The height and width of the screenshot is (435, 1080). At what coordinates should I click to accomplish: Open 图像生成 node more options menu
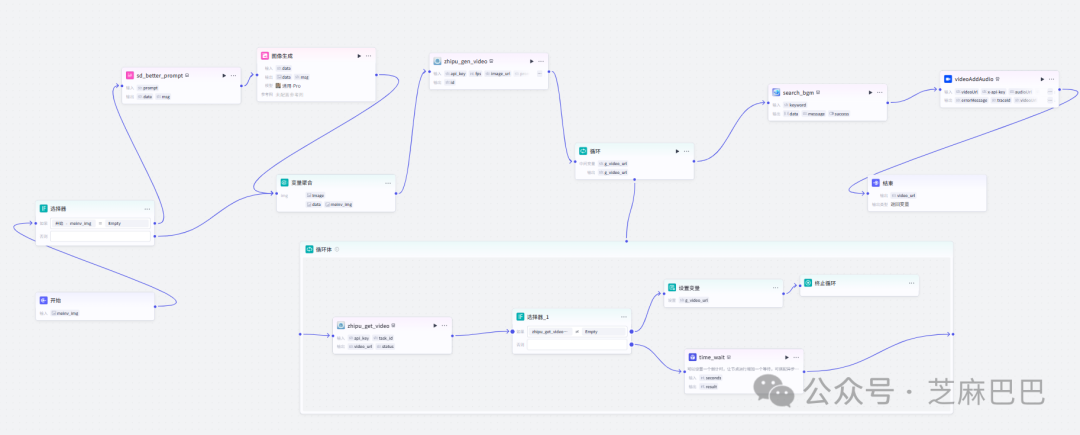(x=368, y=56)
